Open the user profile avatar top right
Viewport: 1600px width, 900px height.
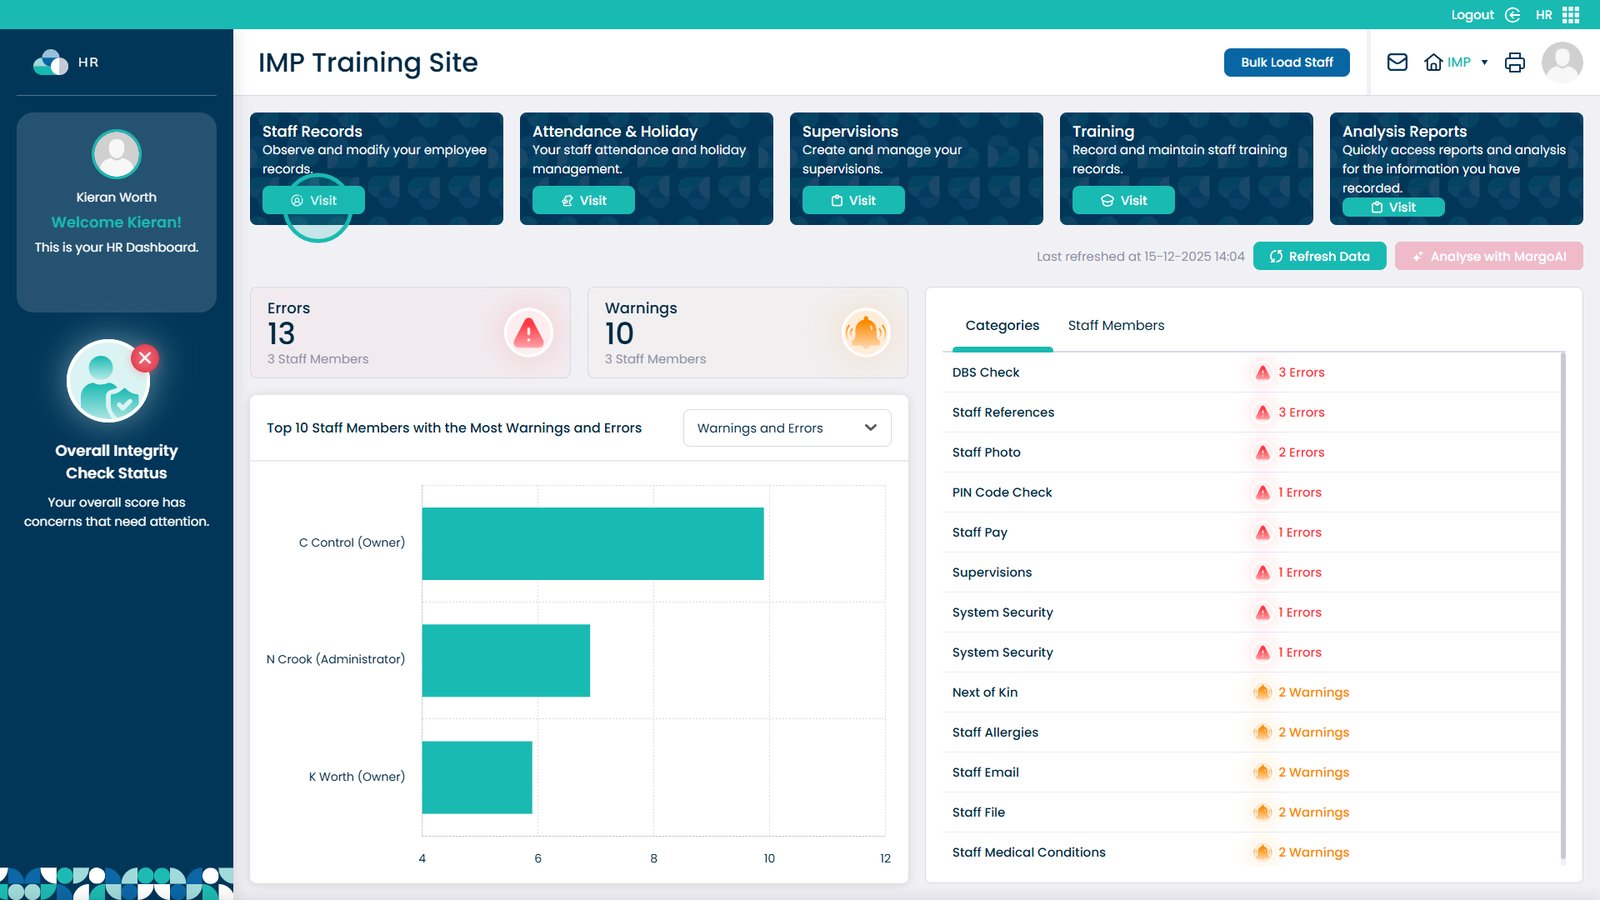1561,62
